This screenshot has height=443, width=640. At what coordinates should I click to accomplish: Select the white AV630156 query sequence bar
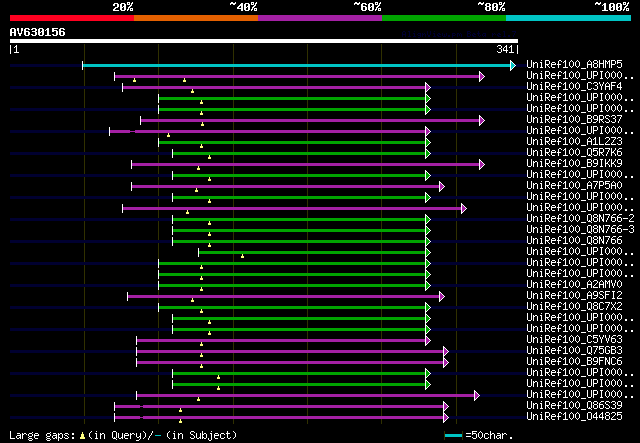[x=264, y=41]
